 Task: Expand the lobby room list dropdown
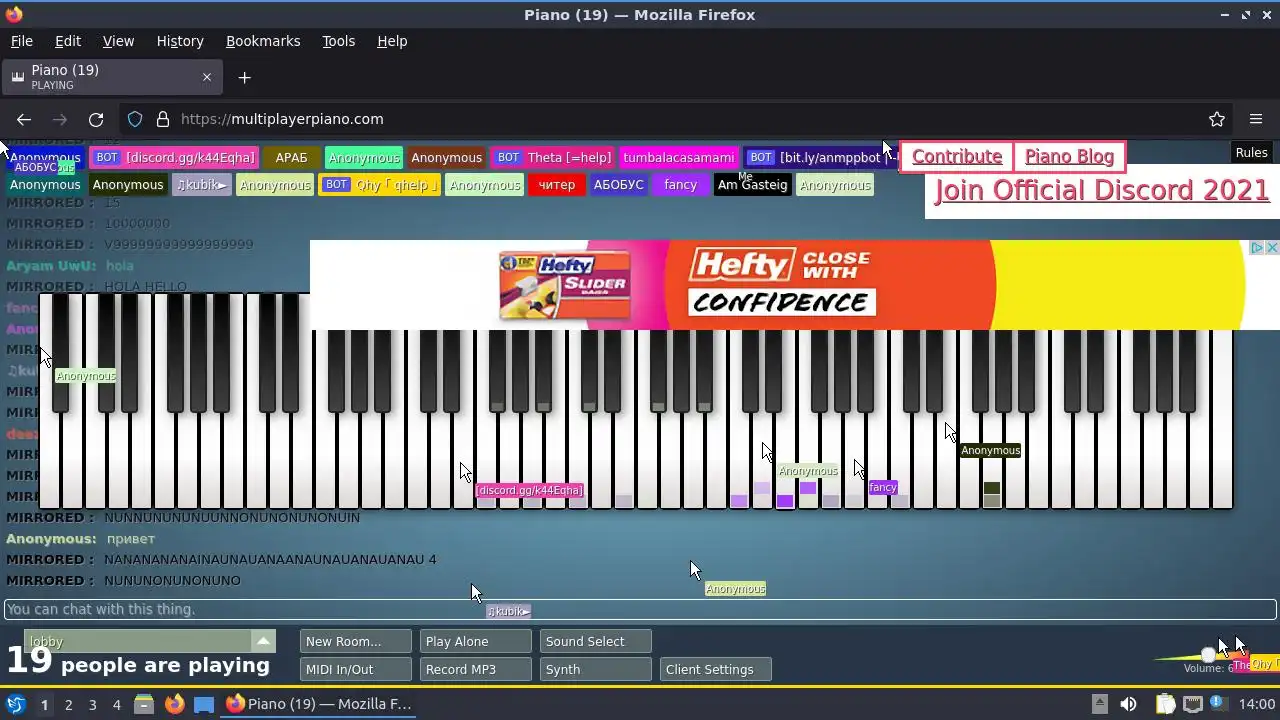click(263, 641)
